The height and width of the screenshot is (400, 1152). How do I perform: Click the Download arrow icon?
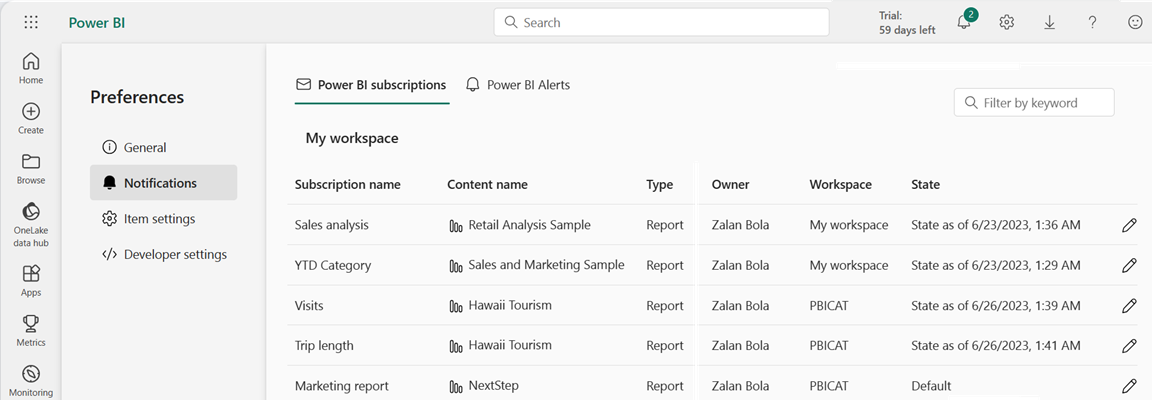click(1050, 22)
